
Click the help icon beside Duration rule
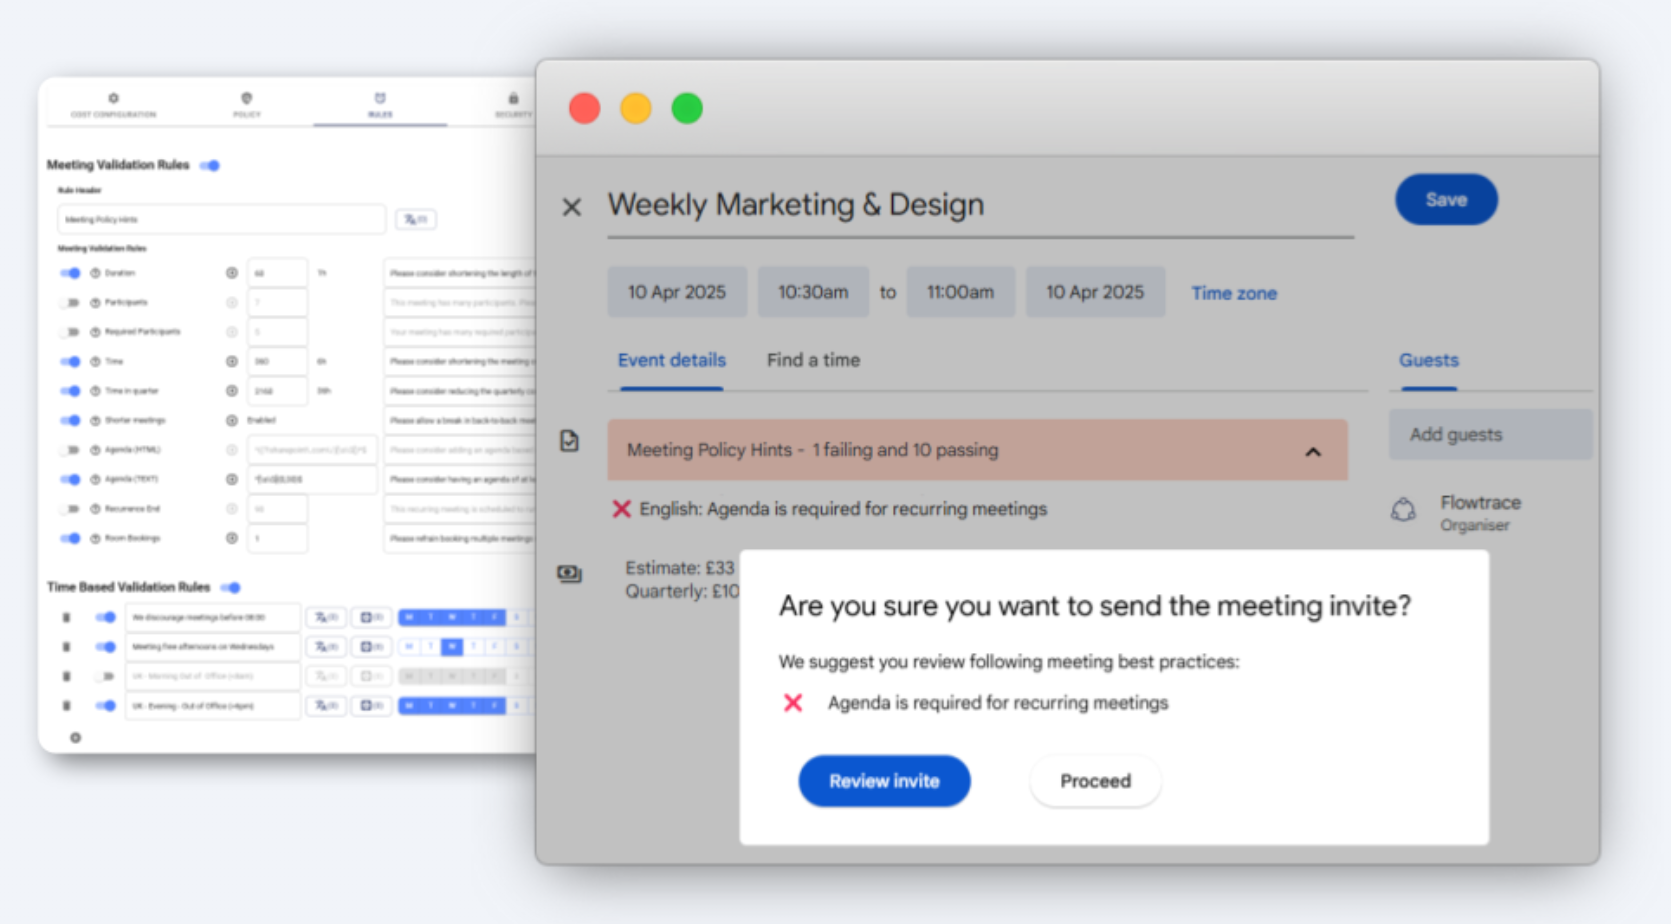96,273
